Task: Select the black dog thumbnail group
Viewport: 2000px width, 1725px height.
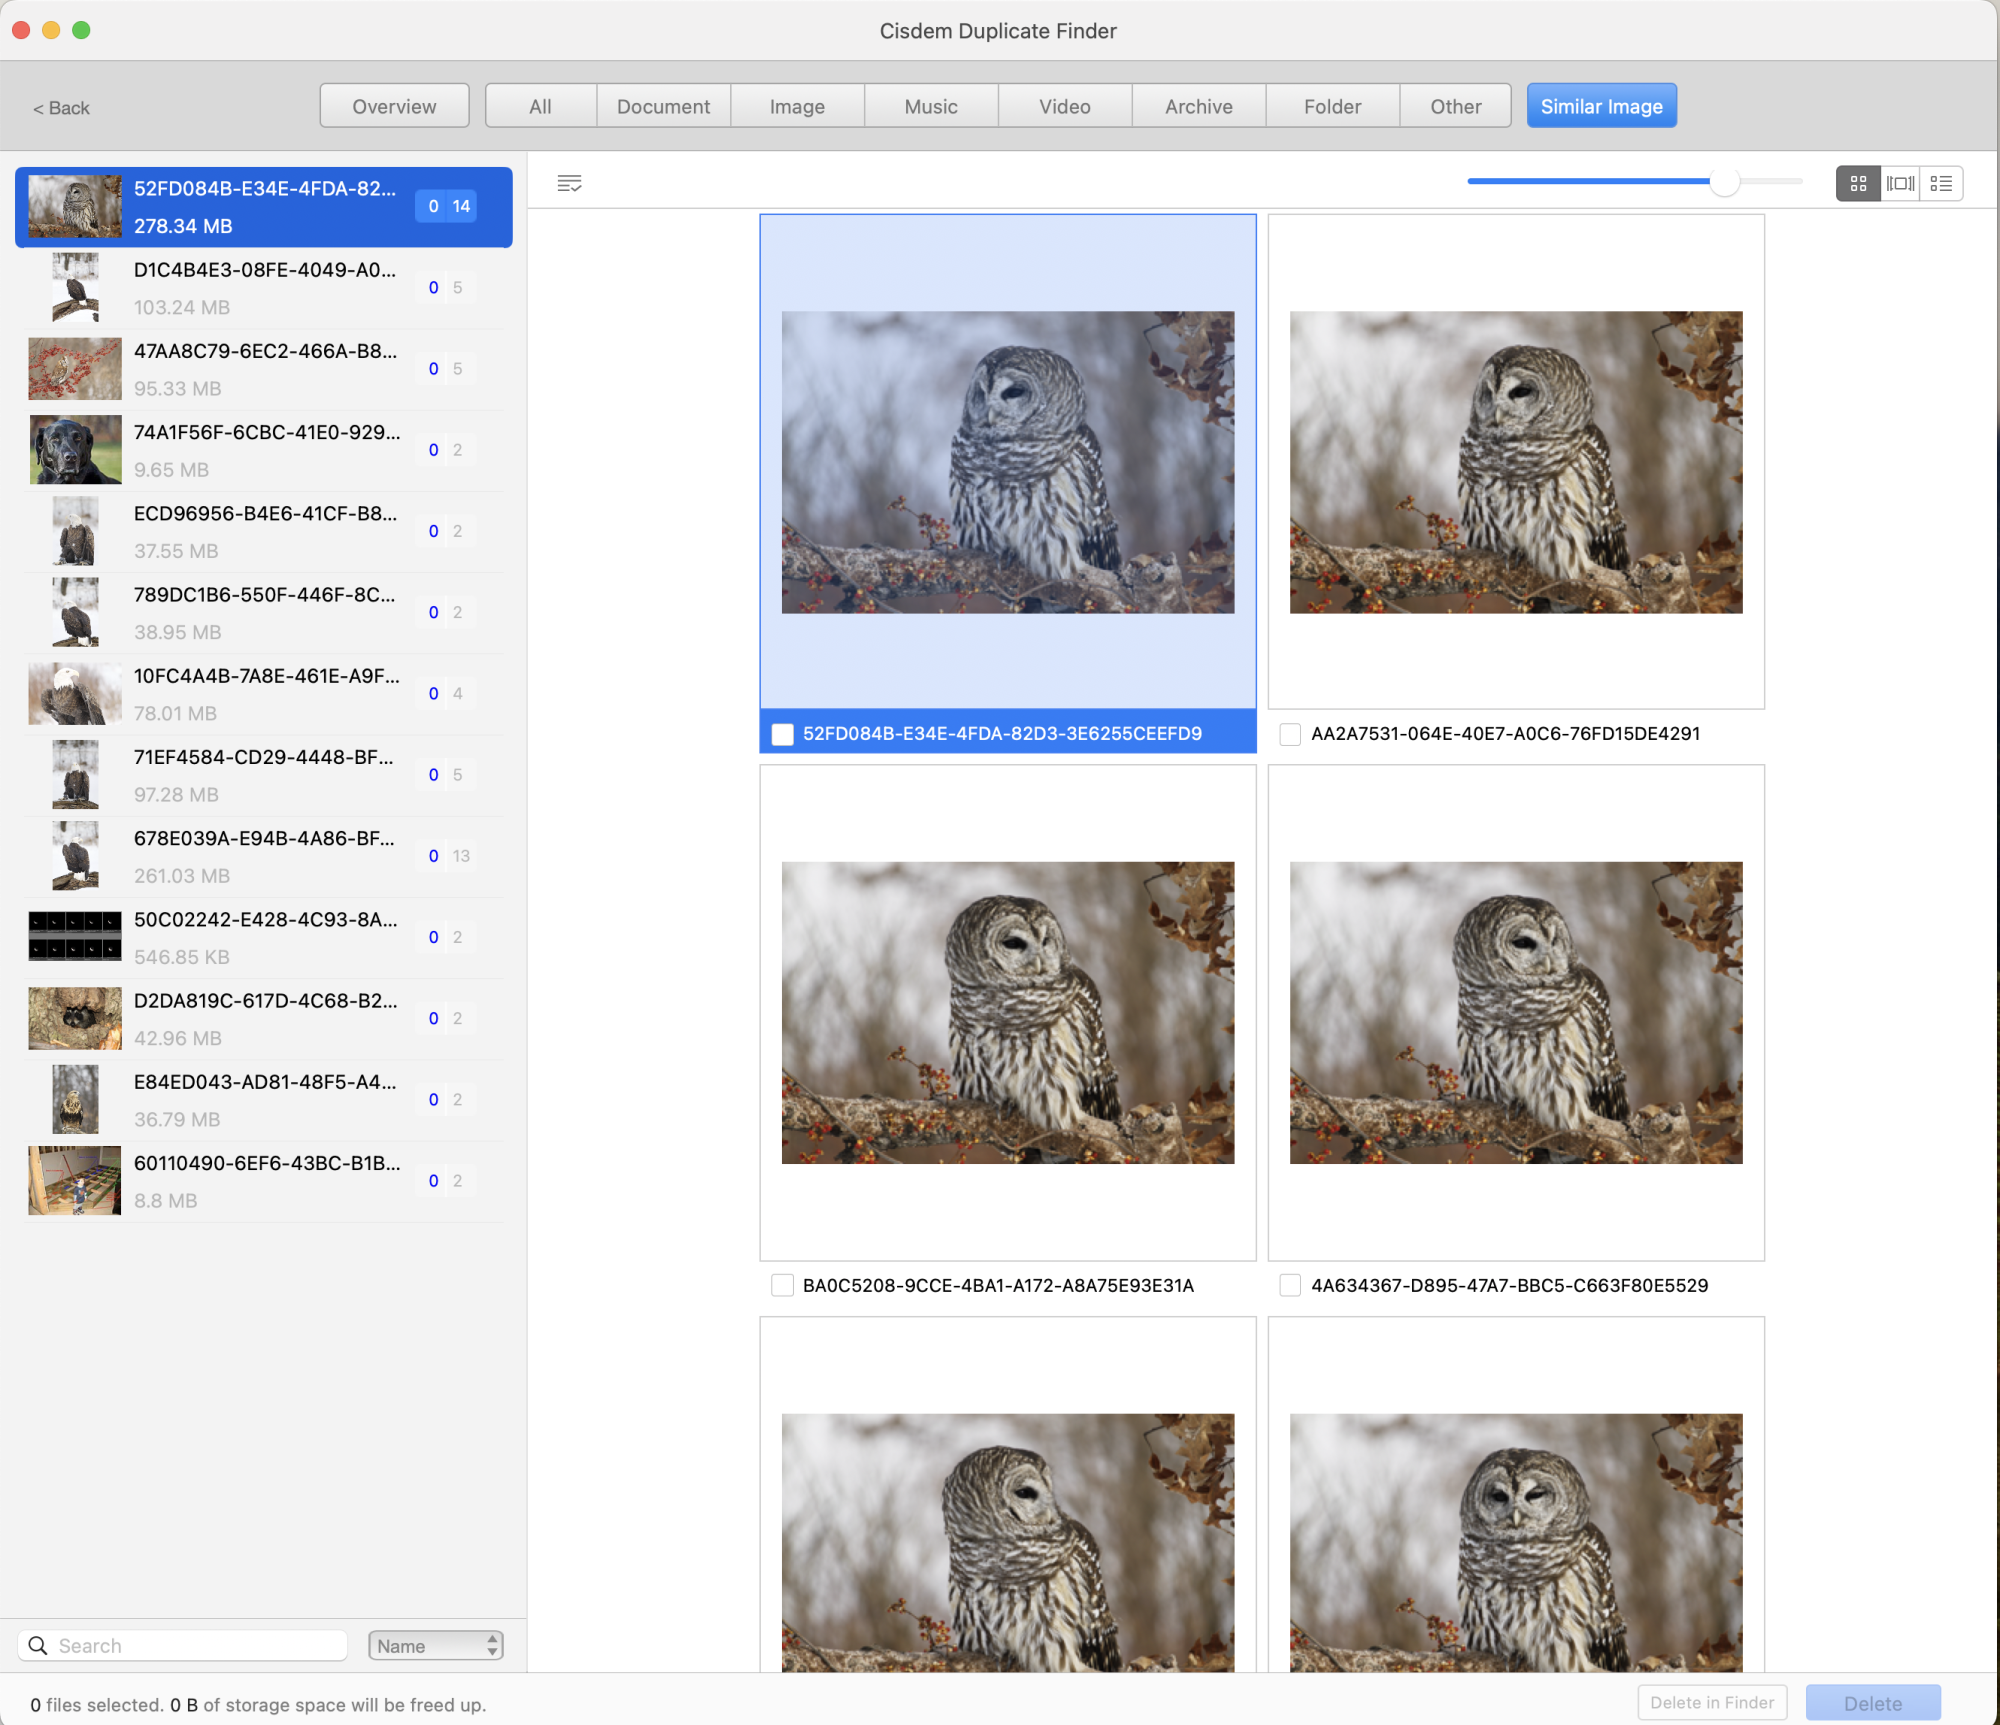Action: click(x=75, y=450)
